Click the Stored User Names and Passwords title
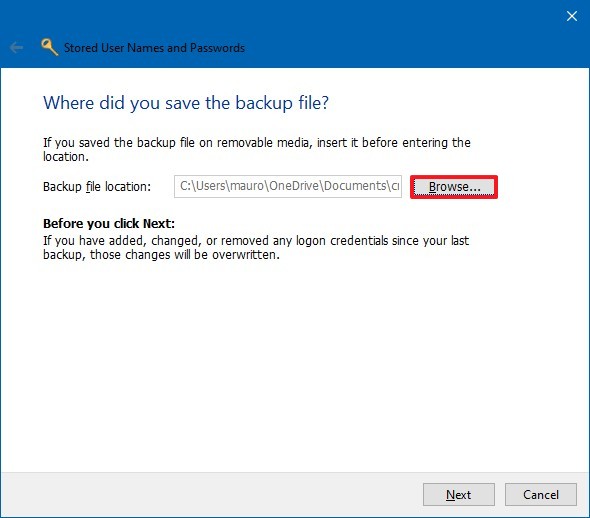The height and width of the screenshot is (518, 590). click(x=154, y=48)
